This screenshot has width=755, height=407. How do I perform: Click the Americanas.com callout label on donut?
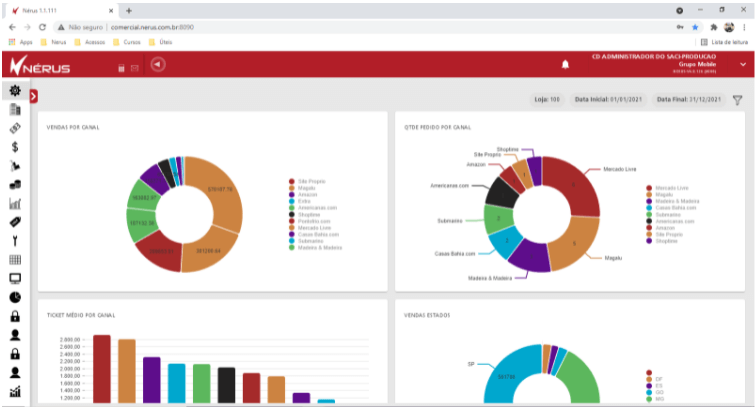449,185
